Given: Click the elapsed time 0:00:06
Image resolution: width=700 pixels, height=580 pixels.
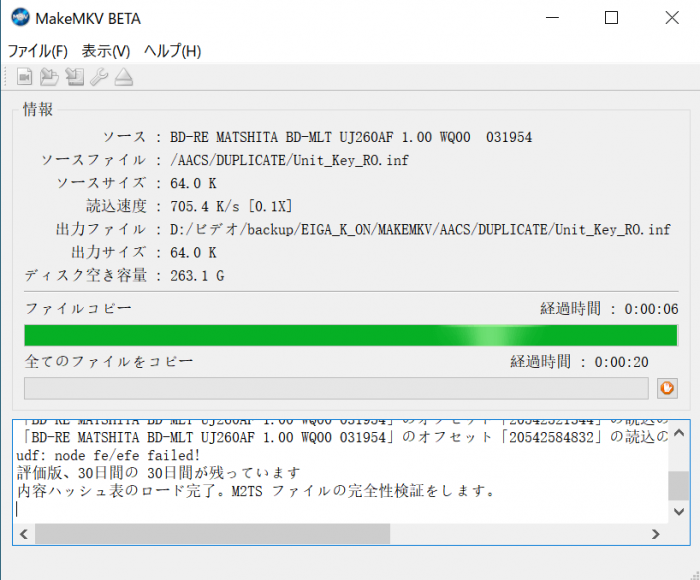Looking at the screenshot, I should [x=651, y=309].
